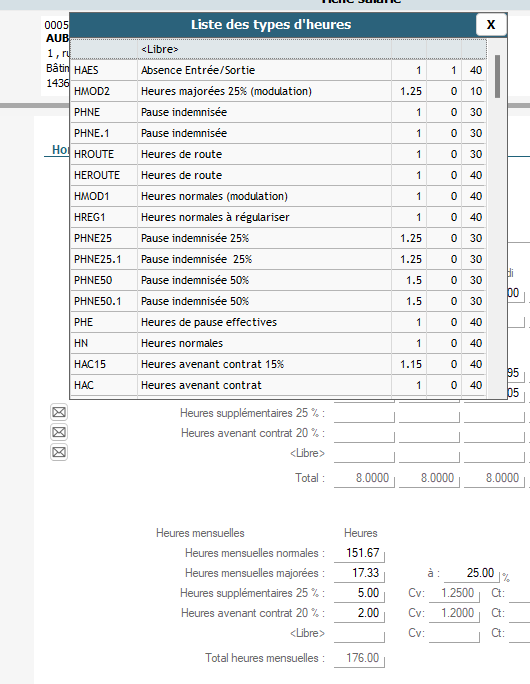This screenshot has height=684, width=530.
Task: Click envelope icon beside the <Libre> row
Action: 59,452
